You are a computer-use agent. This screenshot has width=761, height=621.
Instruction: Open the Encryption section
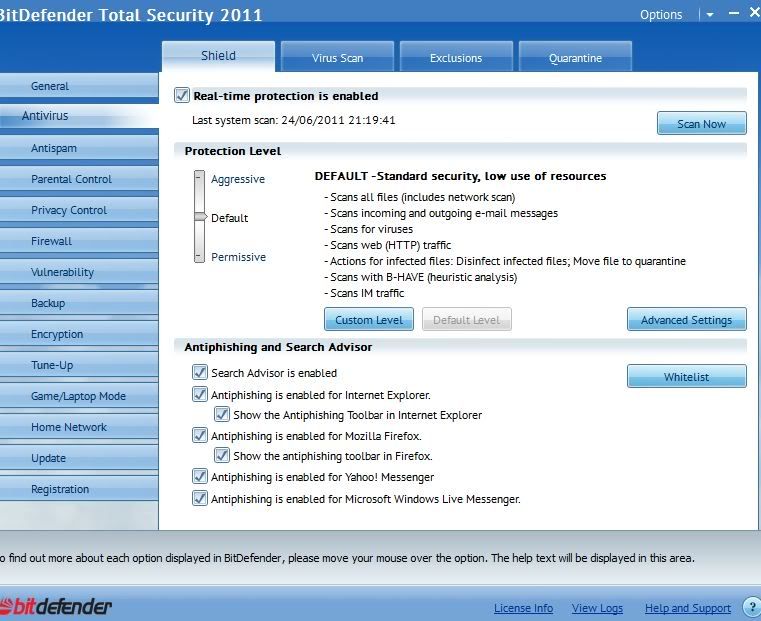pyautogui.click(x=79, y=334)
